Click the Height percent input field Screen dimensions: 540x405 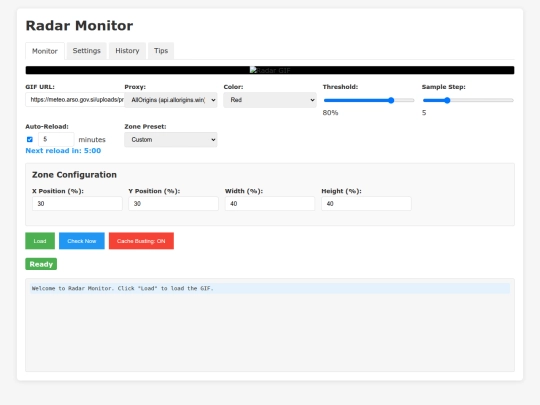(x=366, y=204)
